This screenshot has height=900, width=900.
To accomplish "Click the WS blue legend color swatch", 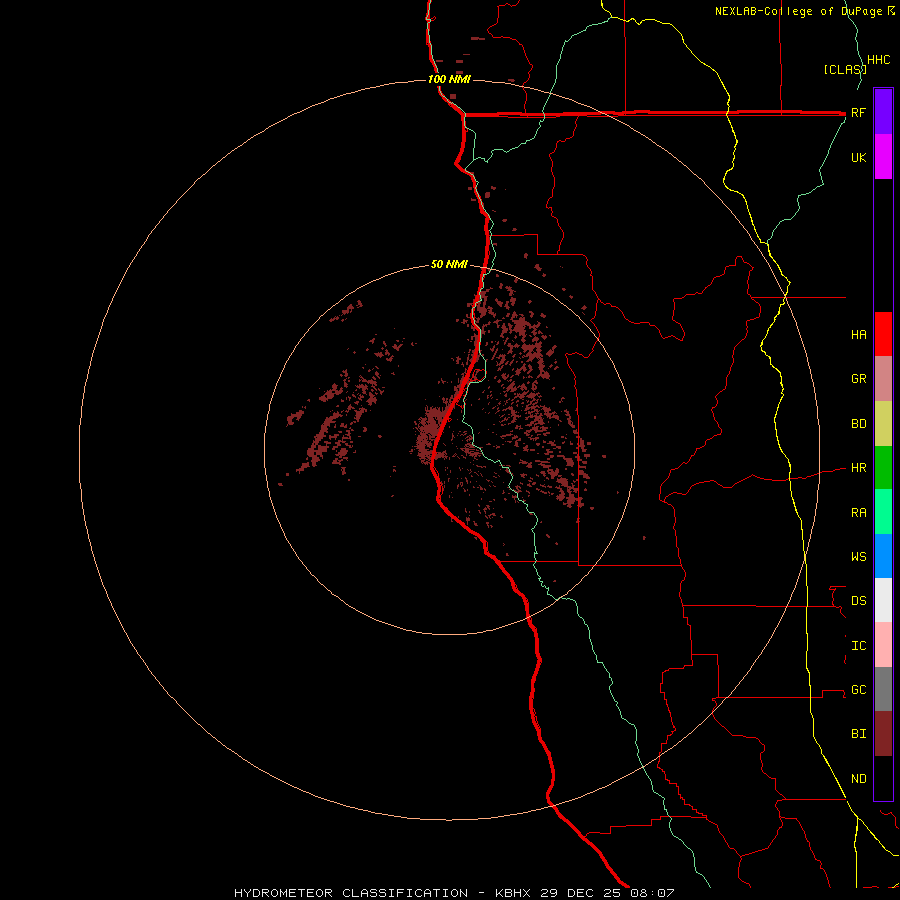I will (x=883, y=556).
